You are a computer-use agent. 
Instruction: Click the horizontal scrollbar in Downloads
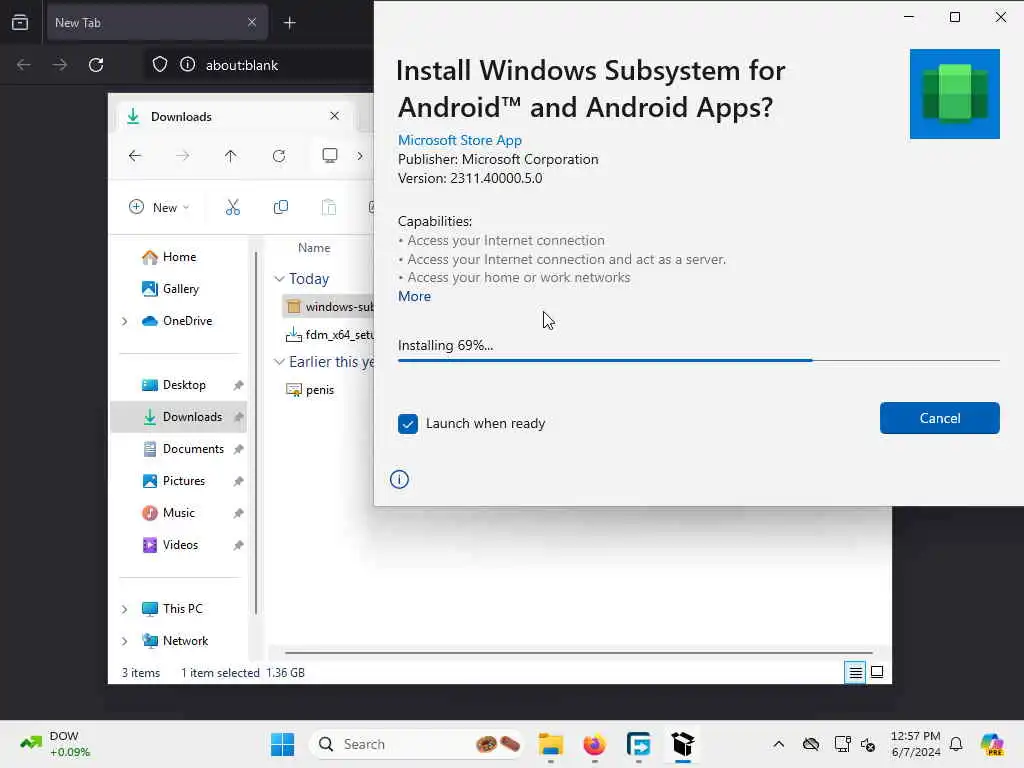point(579,652)
